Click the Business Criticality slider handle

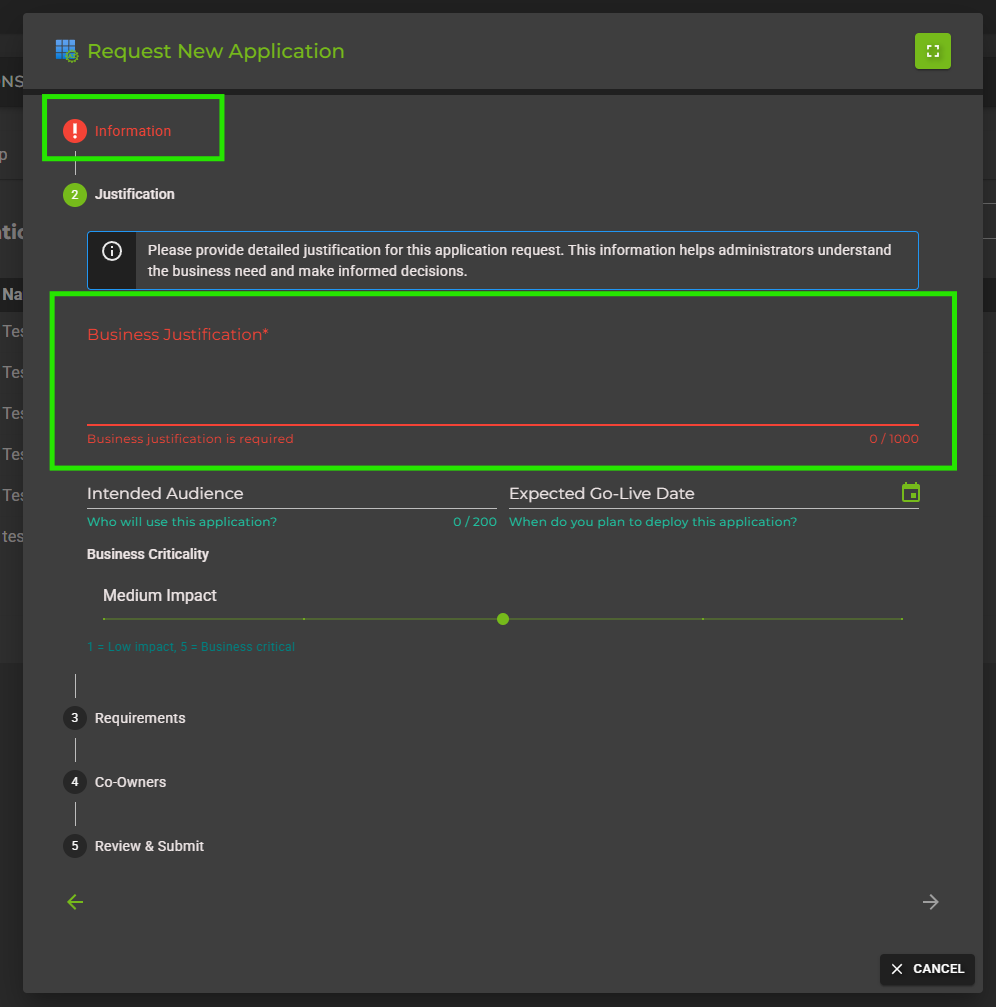coord(503,618)
